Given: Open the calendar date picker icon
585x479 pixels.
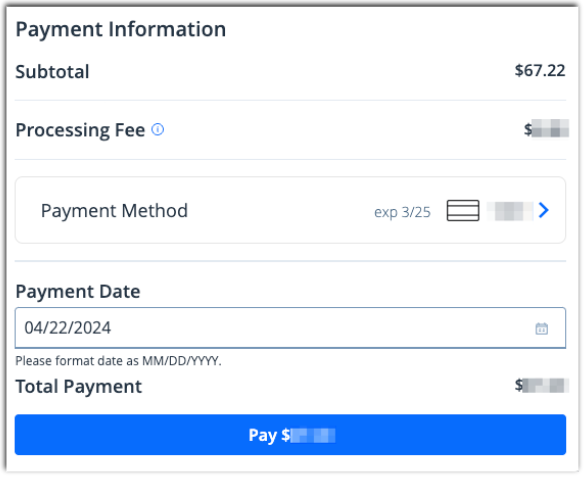Looking at the screenshot, I should [x=542, y=329].
